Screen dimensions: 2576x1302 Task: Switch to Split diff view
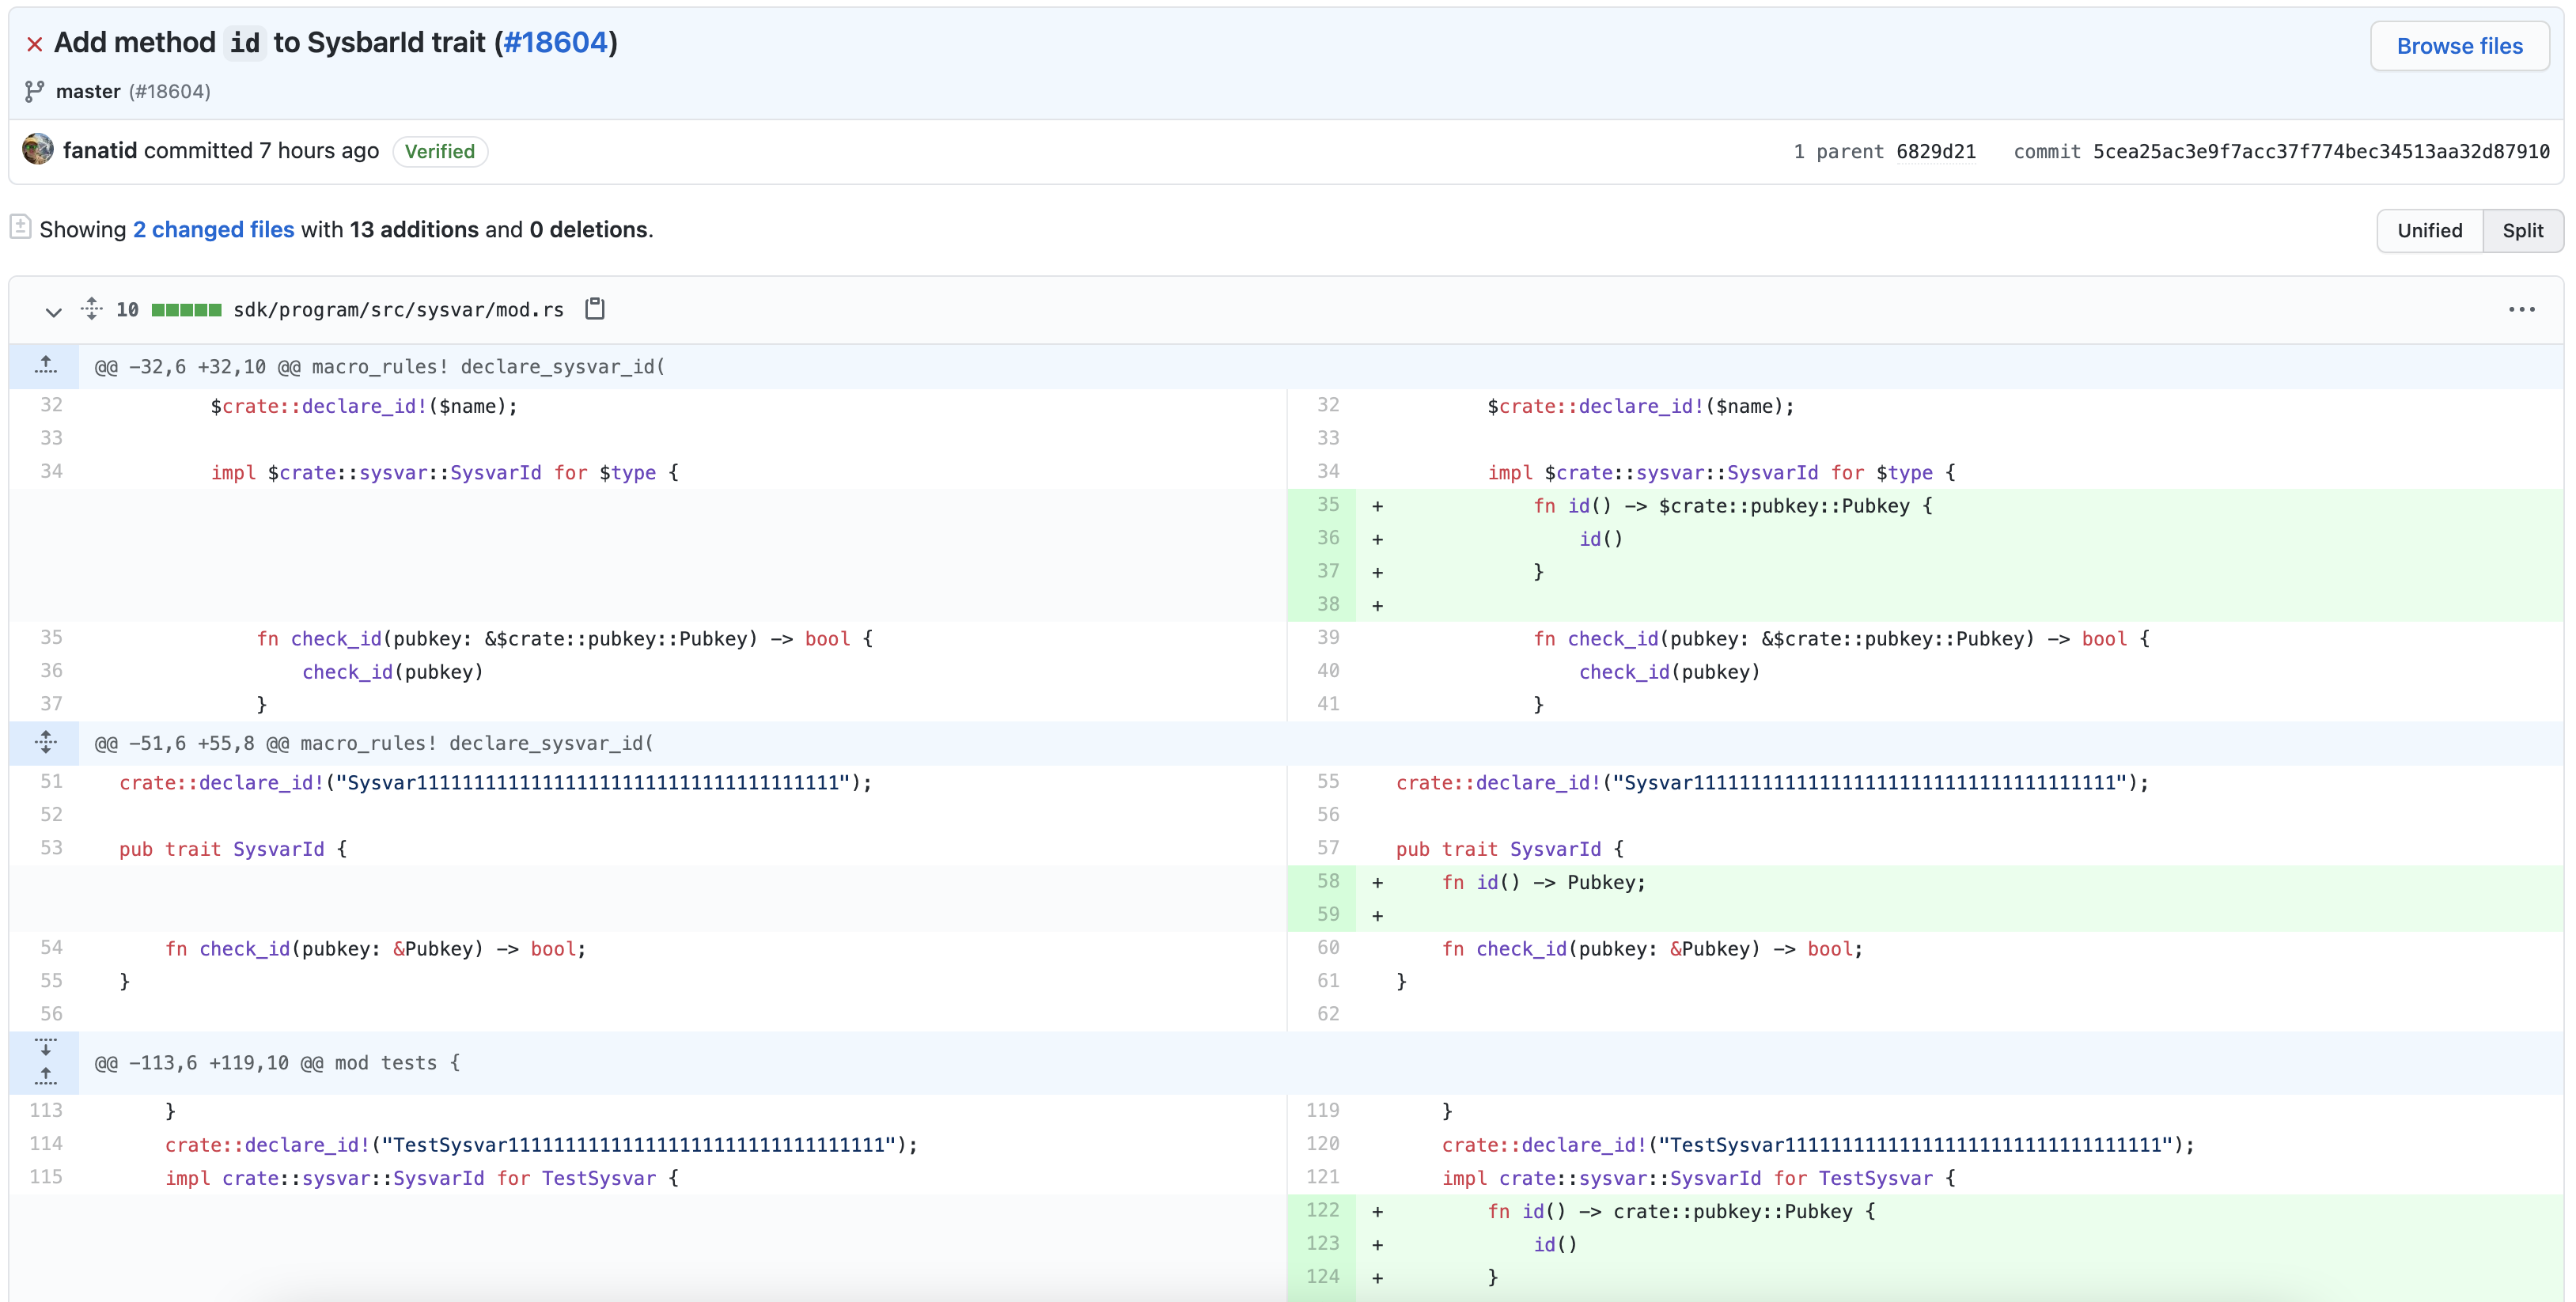(2522, 231)
